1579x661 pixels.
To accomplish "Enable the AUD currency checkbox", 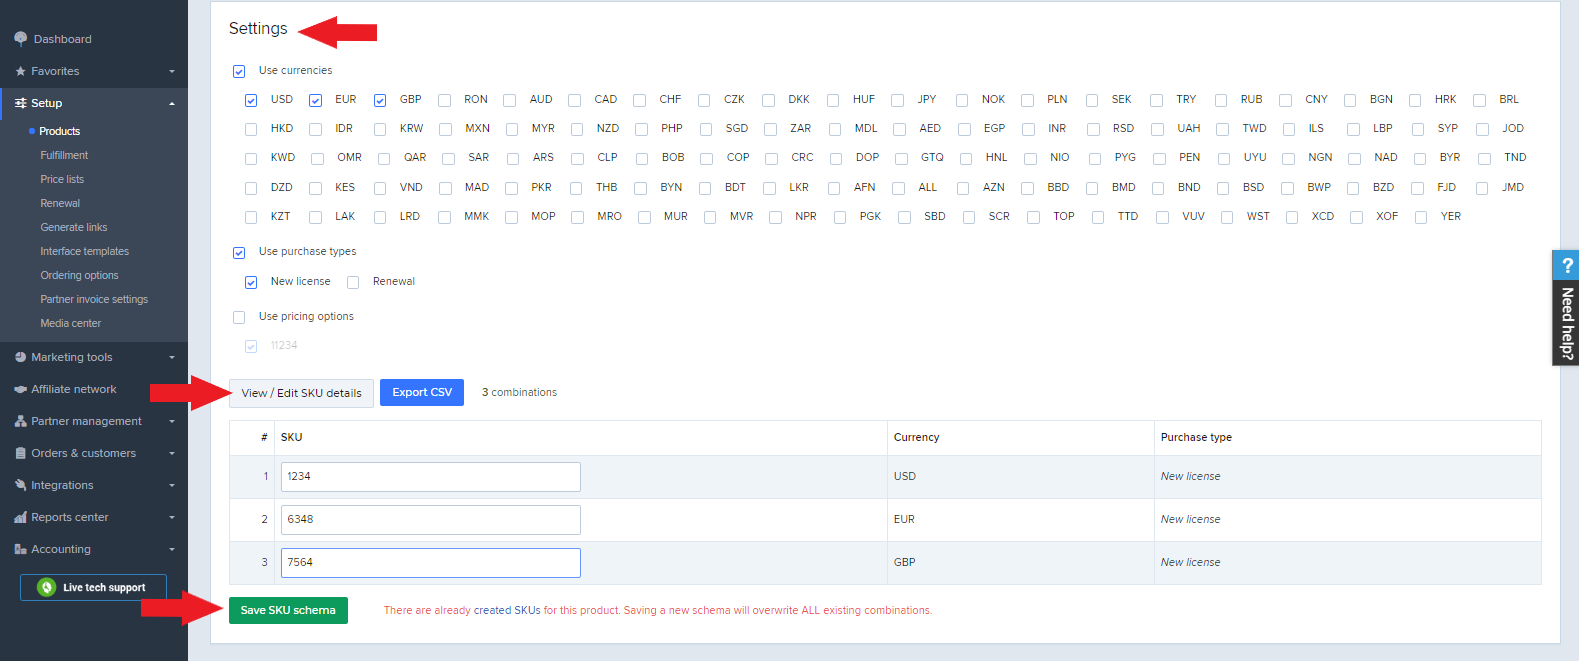I will [509, 100].
